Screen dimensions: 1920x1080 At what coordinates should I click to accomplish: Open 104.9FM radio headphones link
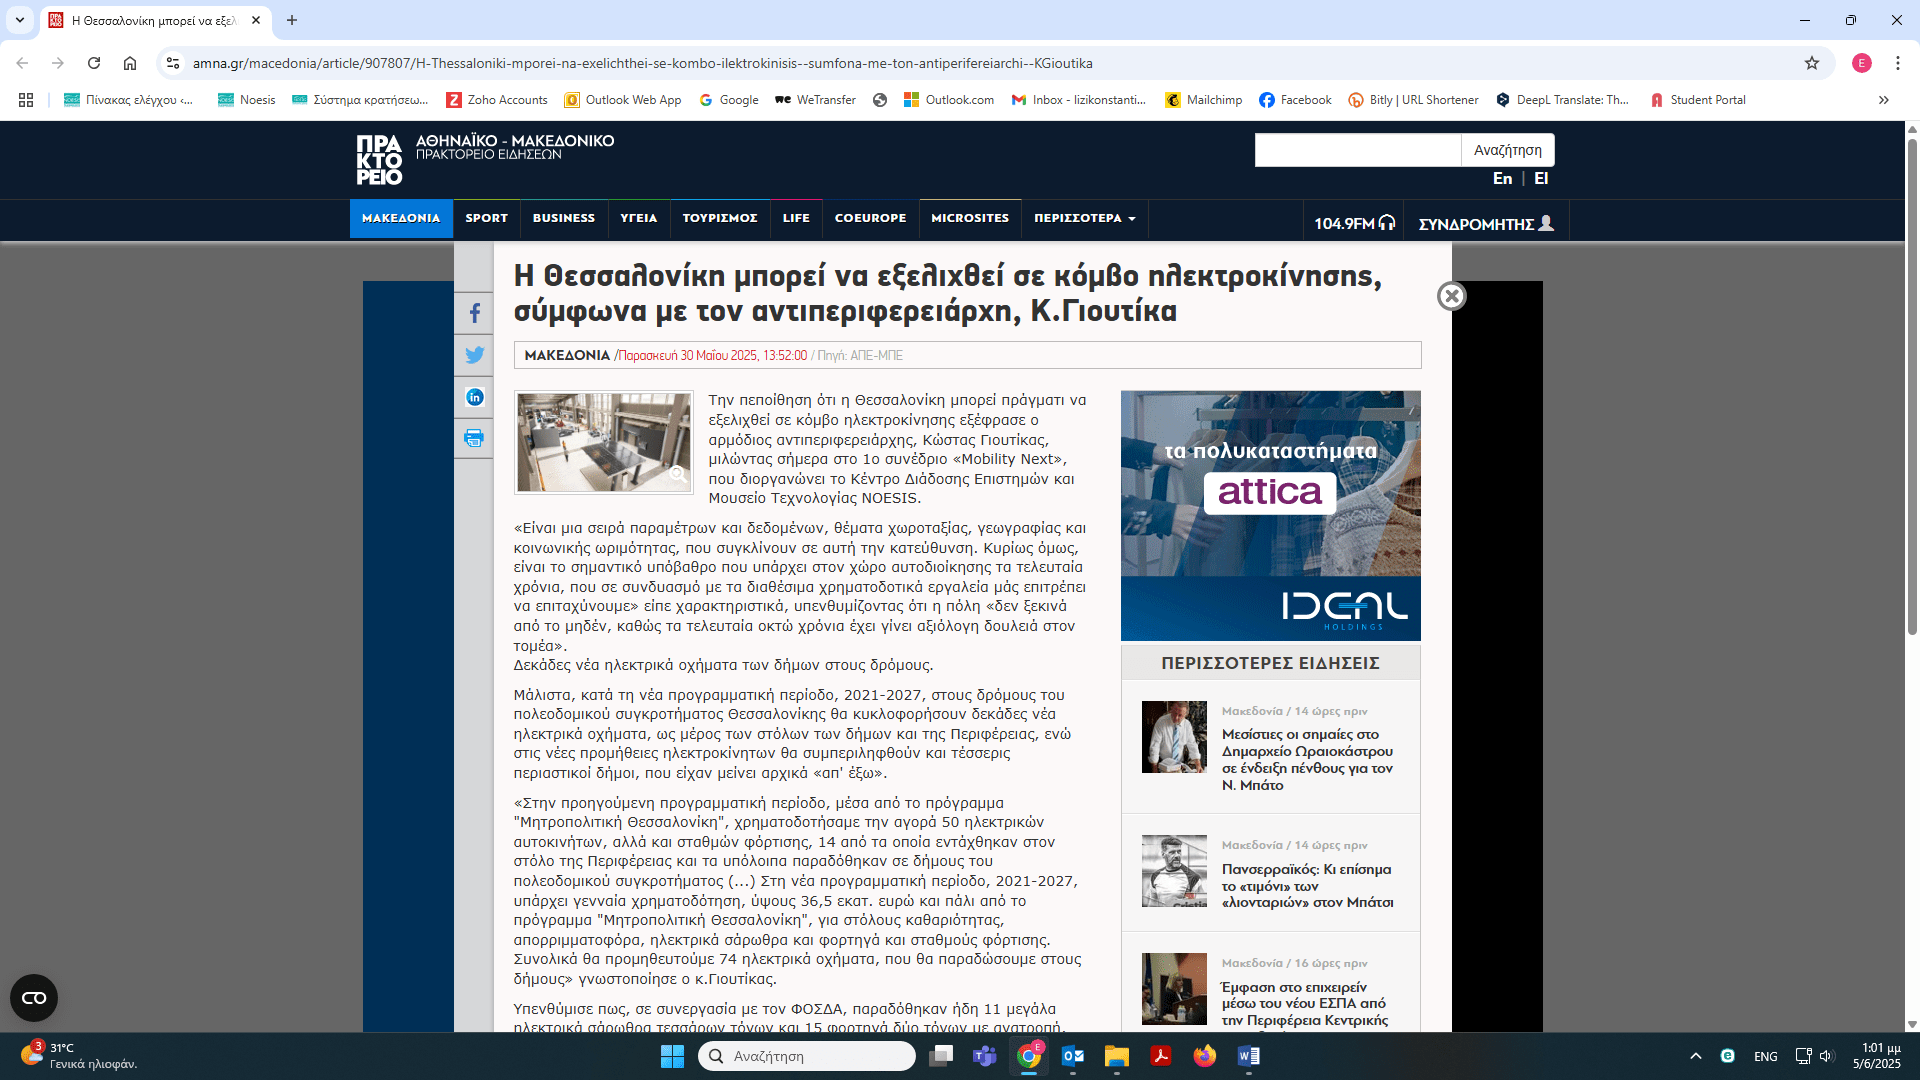[1354, 223]
